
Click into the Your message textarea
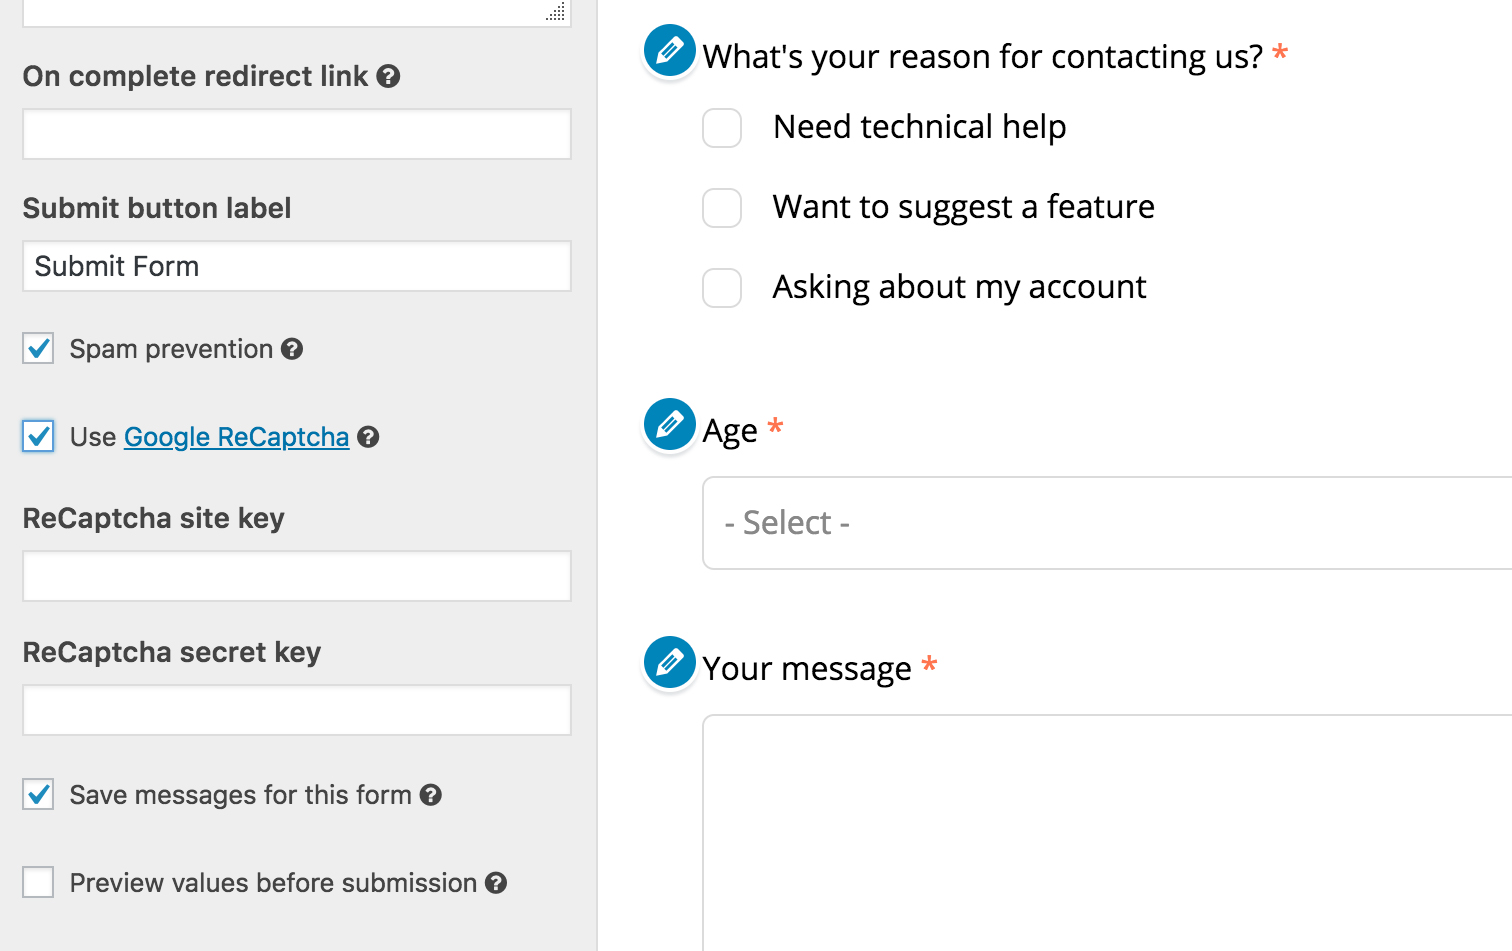click(x=1107, y=832)
